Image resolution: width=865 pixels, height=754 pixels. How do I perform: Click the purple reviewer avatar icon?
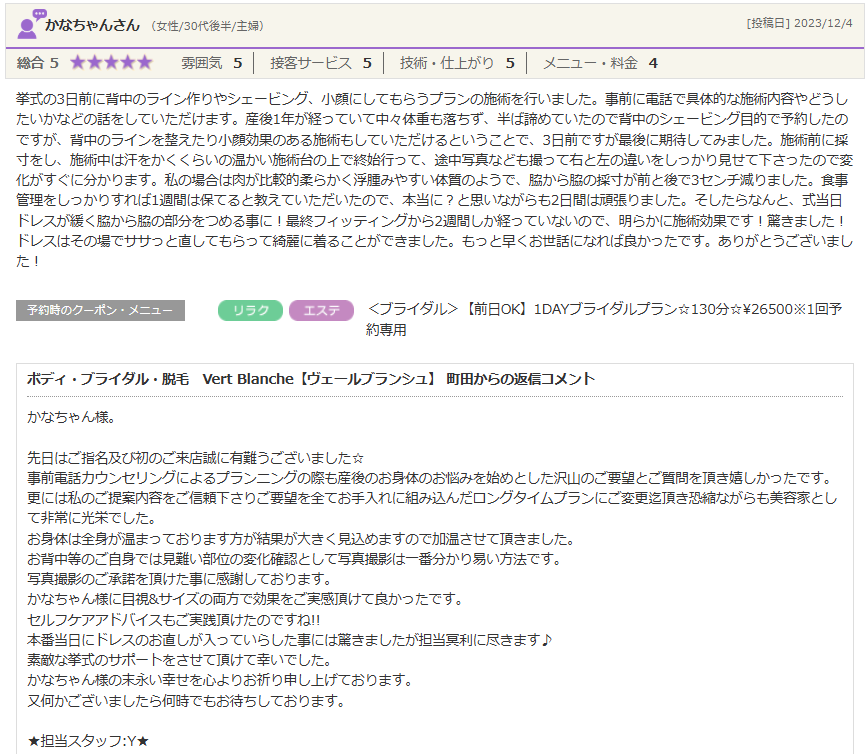click(31, 24)
